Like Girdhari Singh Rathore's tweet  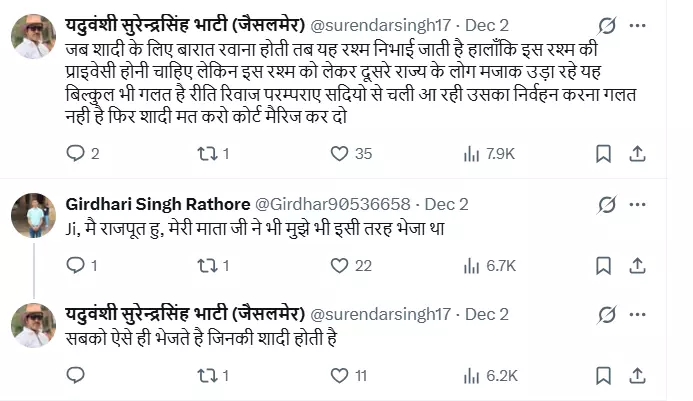pyautogui.click(x=340, y=266)
